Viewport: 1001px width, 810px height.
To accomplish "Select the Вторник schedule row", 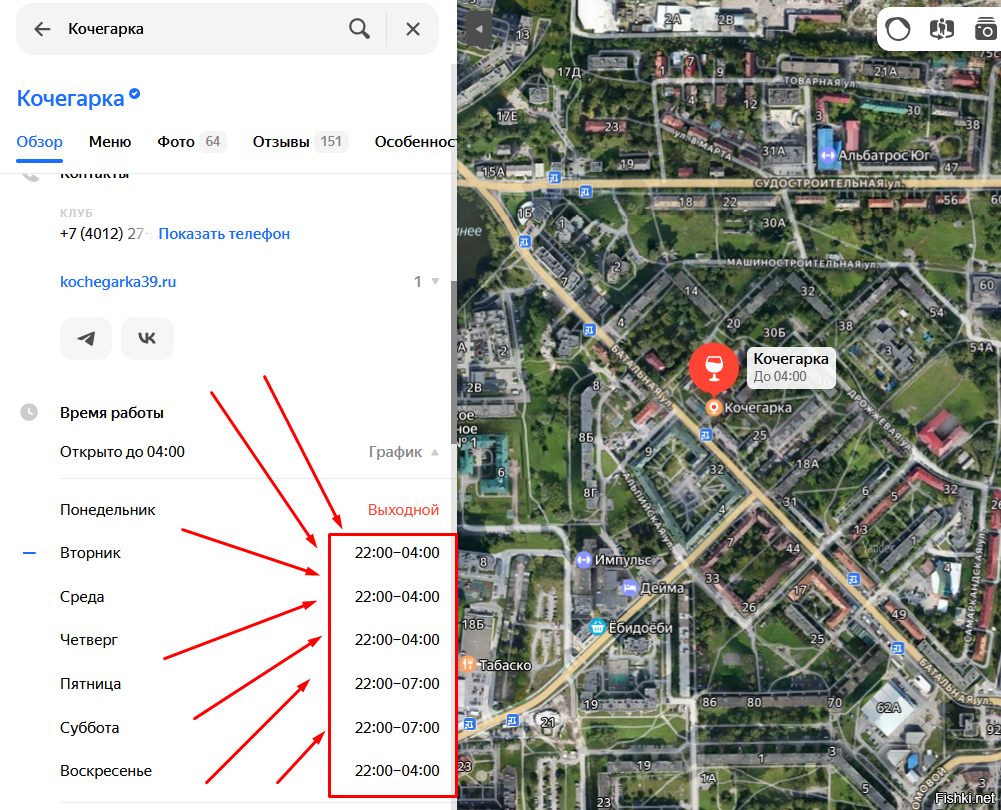I will 250,553.
